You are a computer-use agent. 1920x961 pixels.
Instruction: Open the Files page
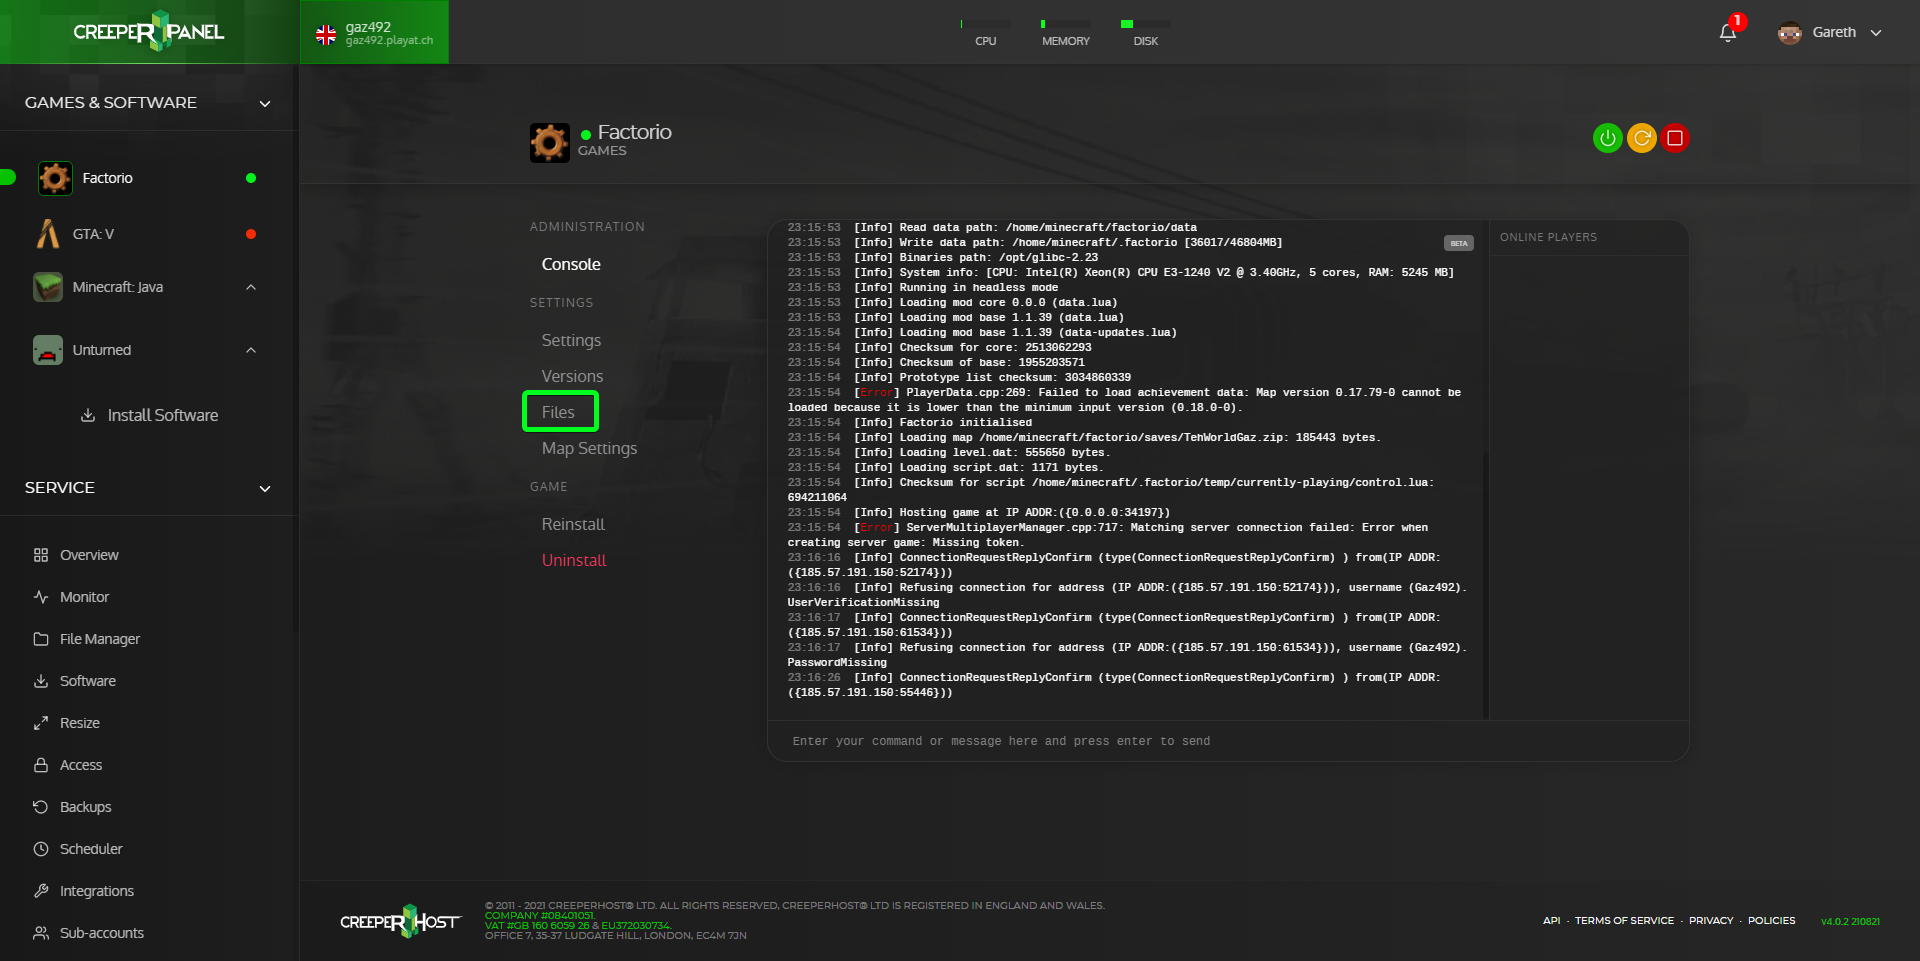558,412
